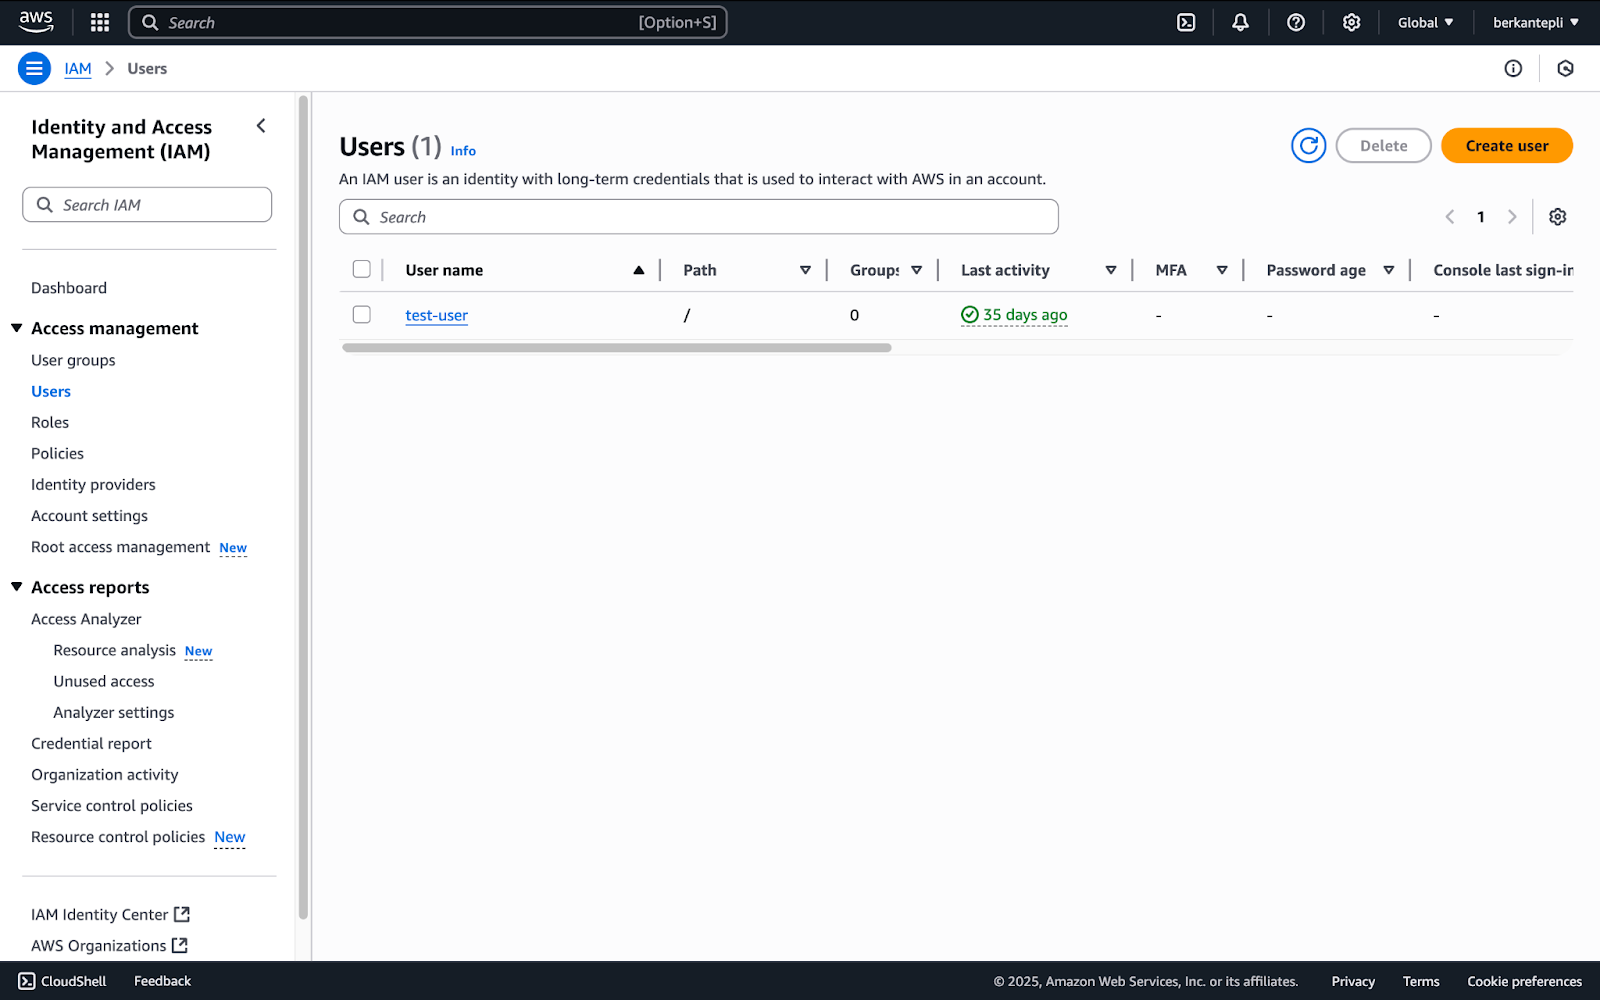Image resolution: width=1600 pixels, height=1000 pixels.
Task: Toggle the hamburger navigation menu
Action: click(34, 68)
